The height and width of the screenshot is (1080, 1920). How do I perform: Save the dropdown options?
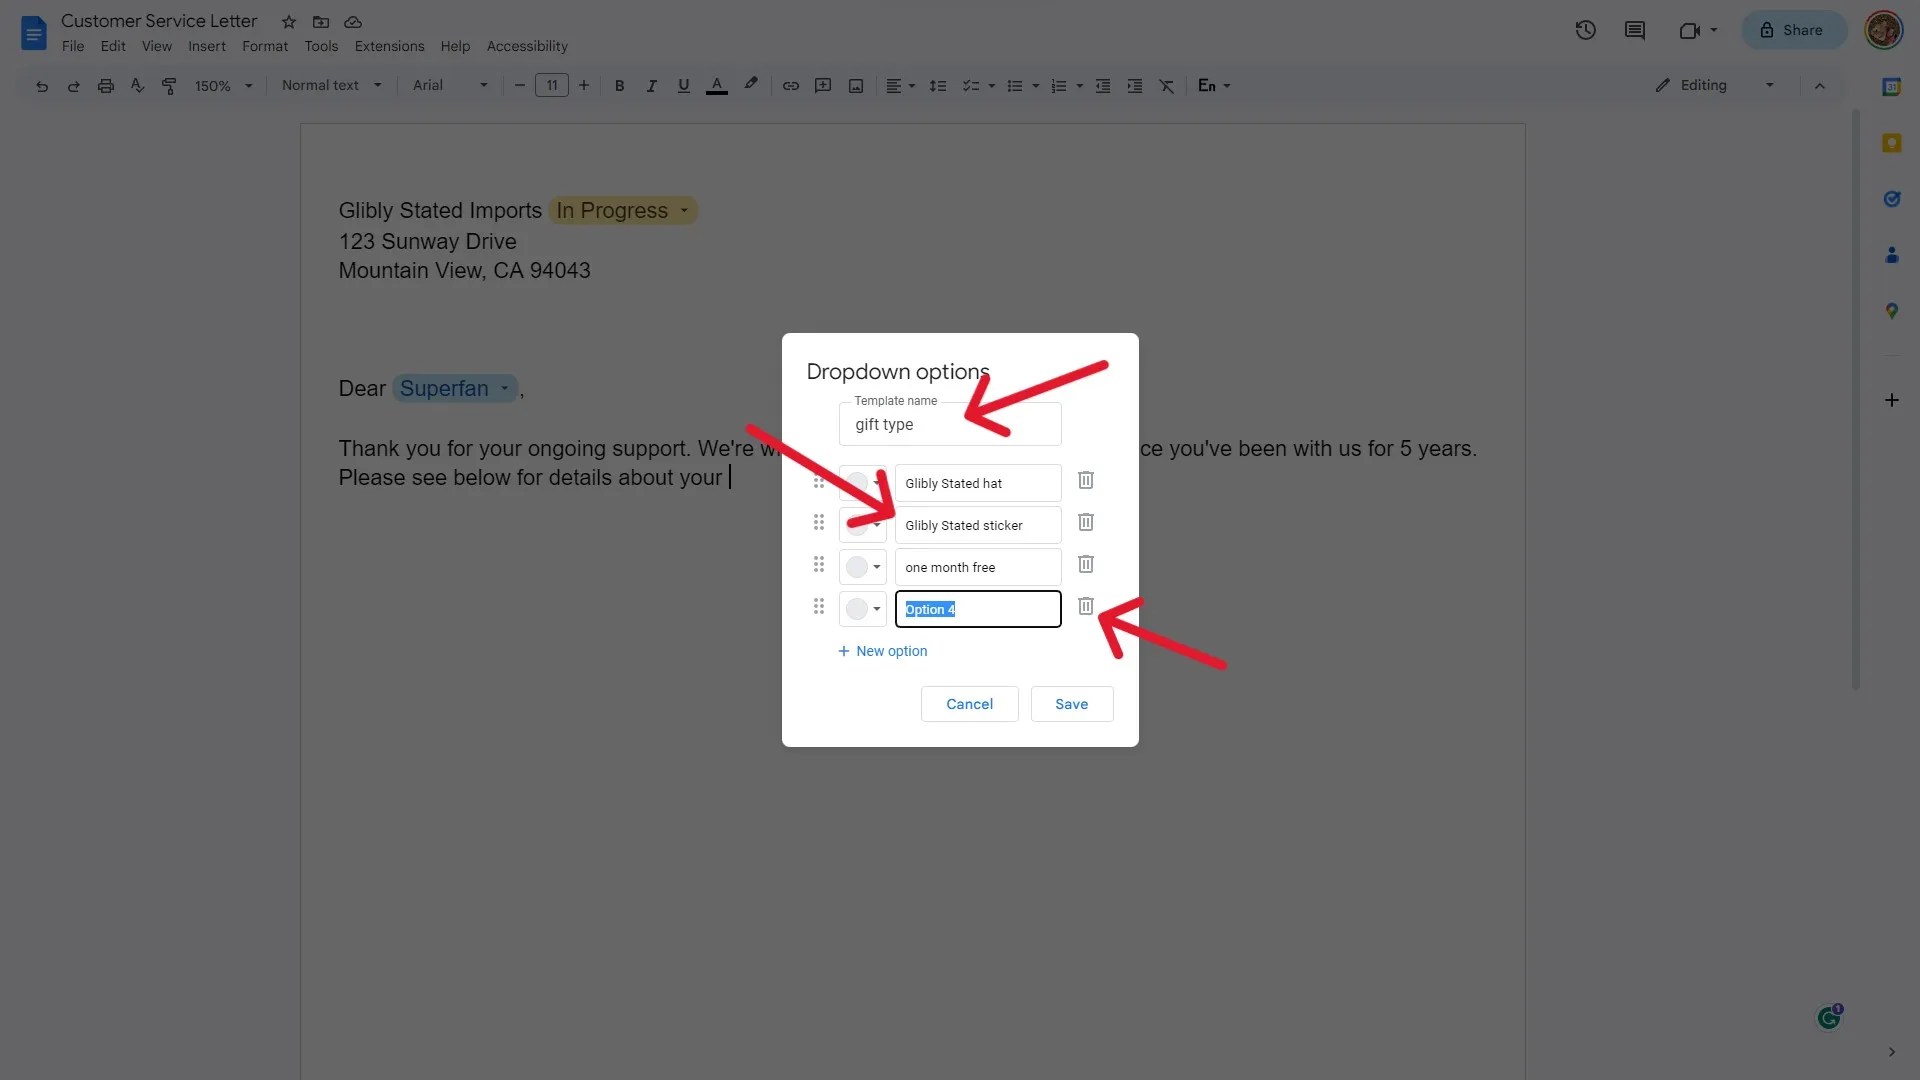[x=1071, y=704]
